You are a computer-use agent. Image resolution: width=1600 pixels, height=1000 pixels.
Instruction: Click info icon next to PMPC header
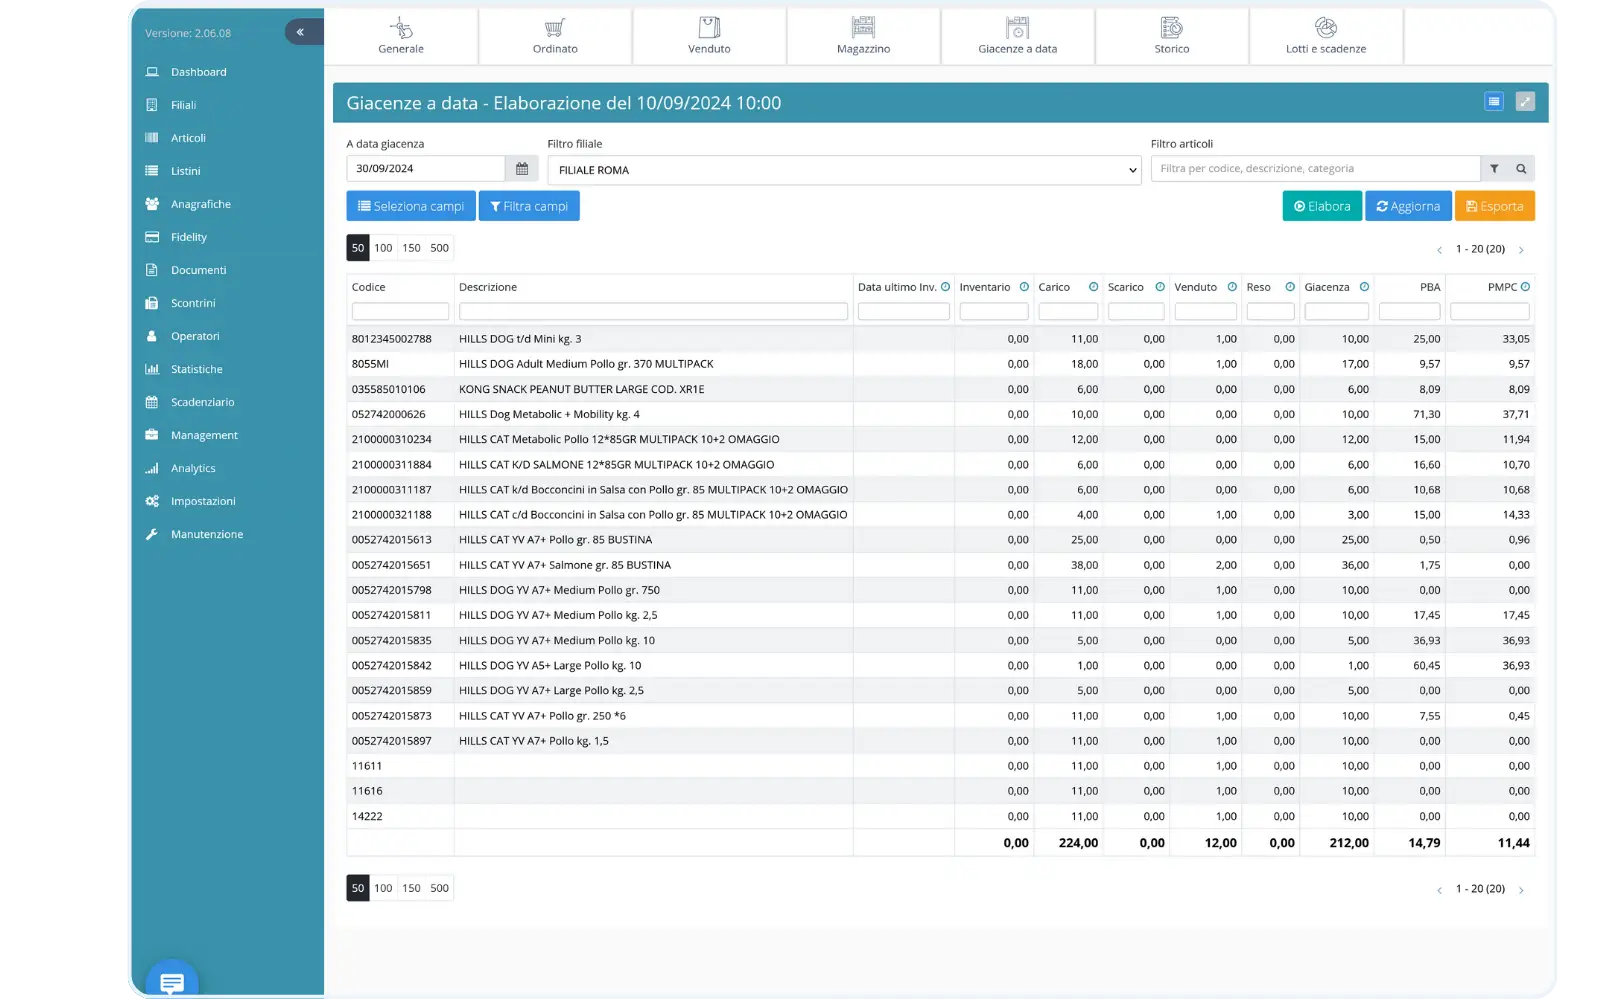pos(1525,287)
